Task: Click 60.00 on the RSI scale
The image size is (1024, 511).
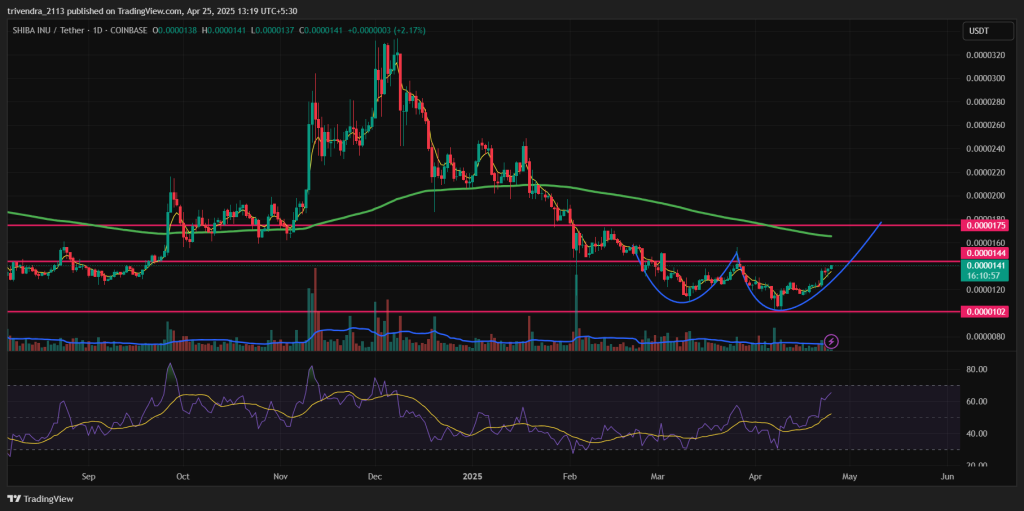Action: click(x=975, y=401)
